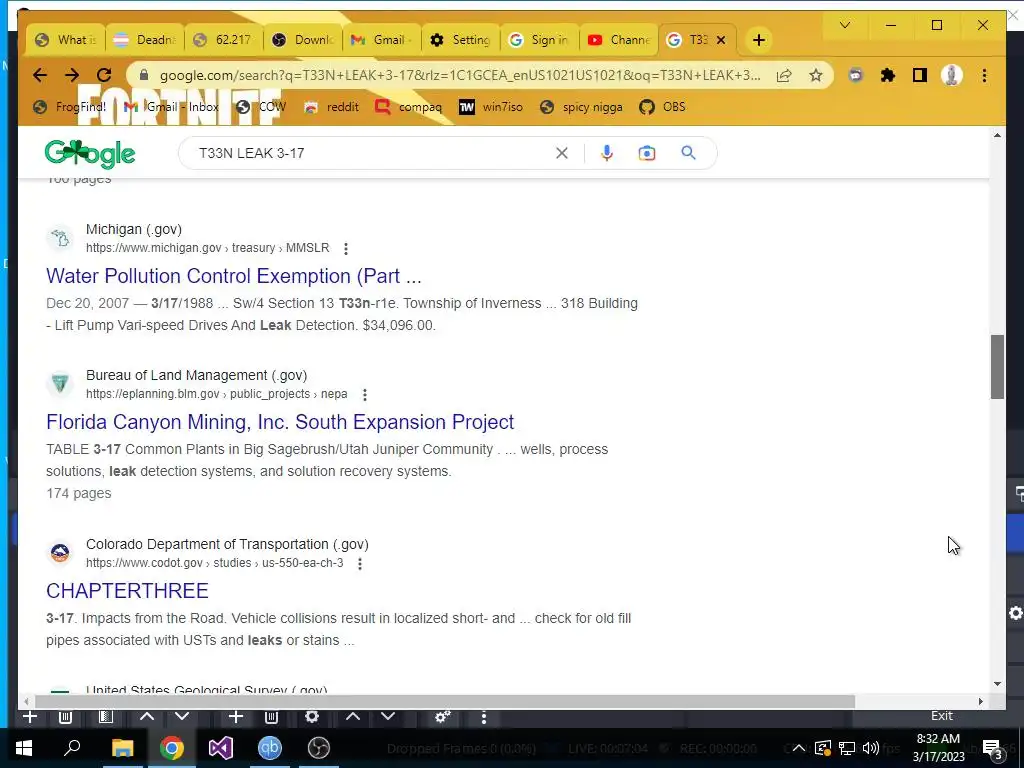
Task: Click the taskbar clock showing 8:32 AM
Action: coord(938,748)
